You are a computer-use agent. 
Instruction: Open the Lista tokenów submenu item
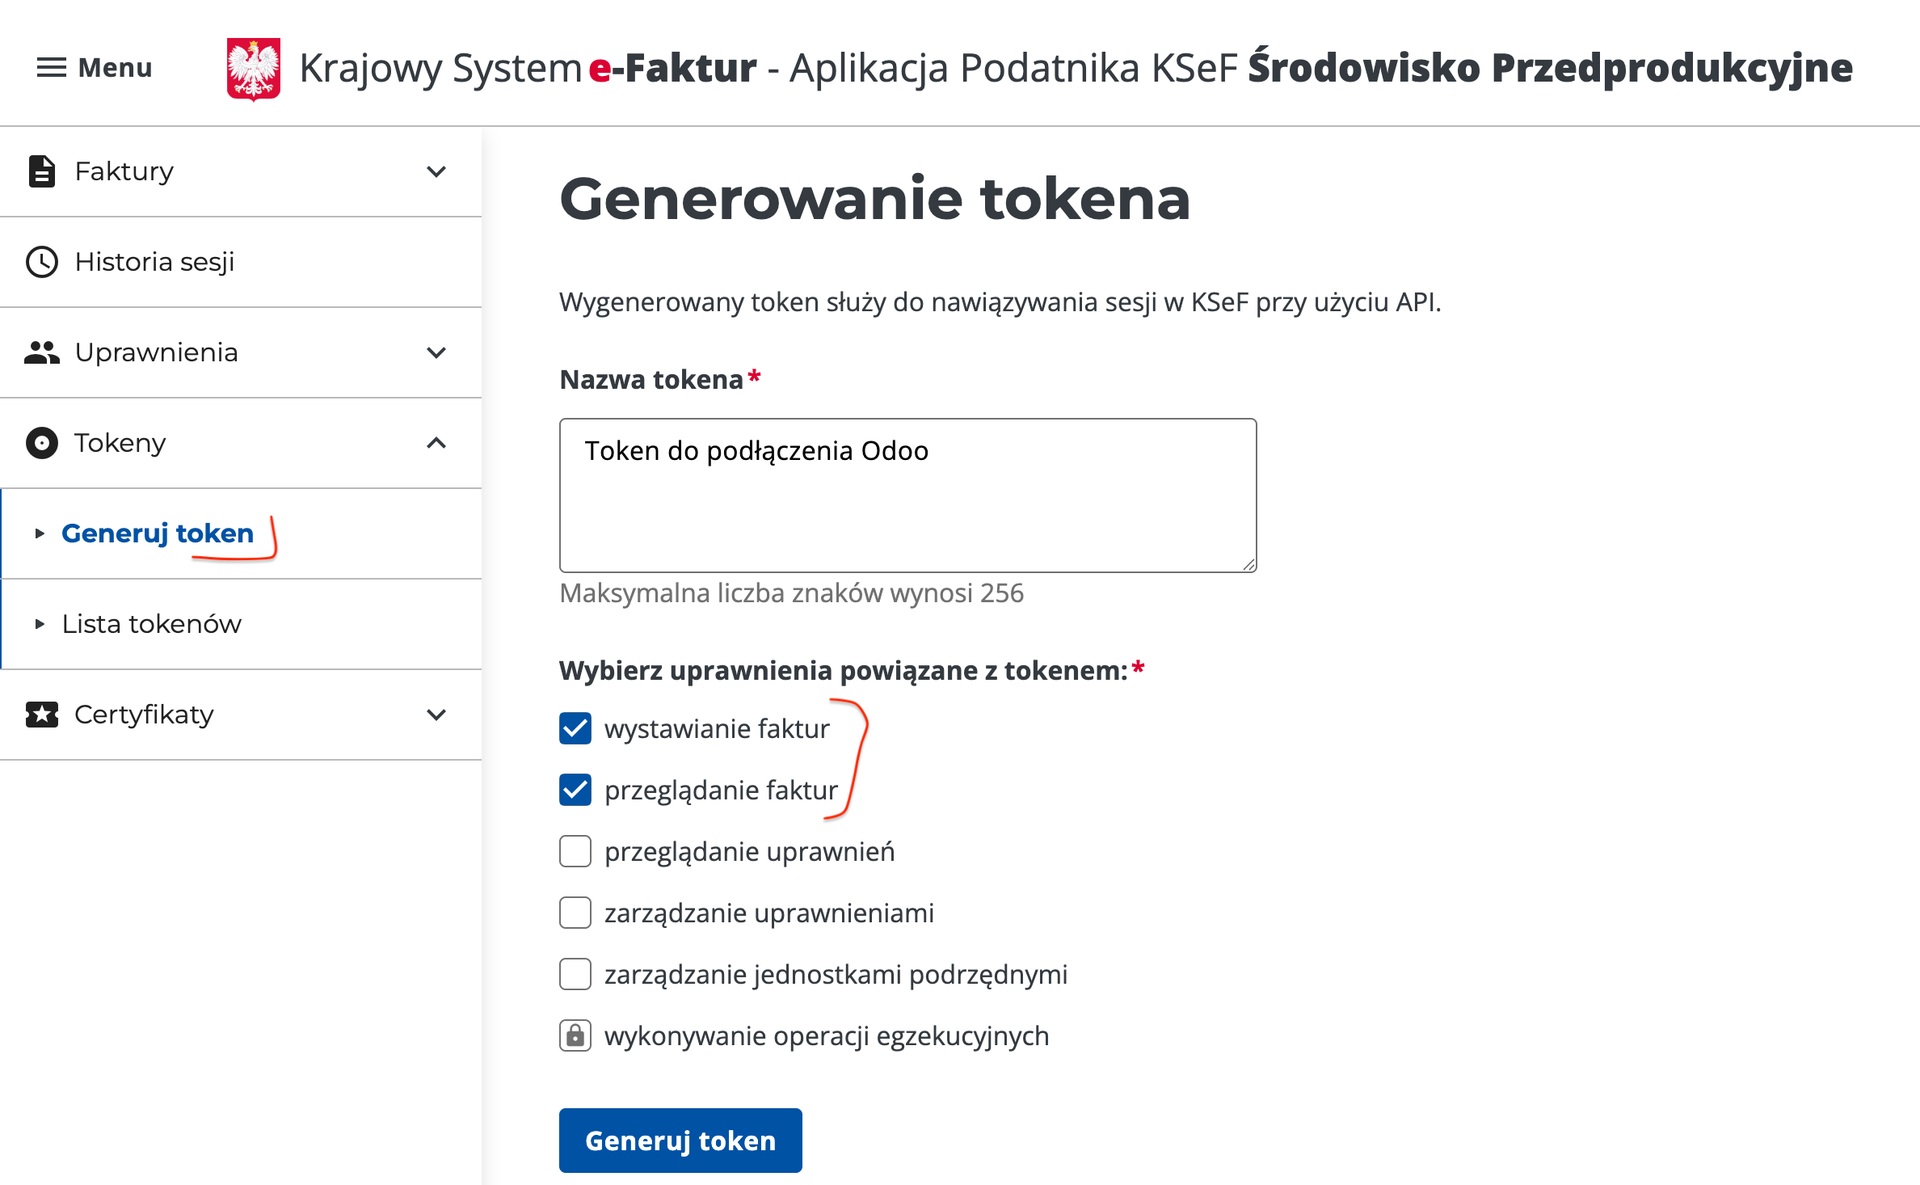pyautogui.click(x=151, y=624)
